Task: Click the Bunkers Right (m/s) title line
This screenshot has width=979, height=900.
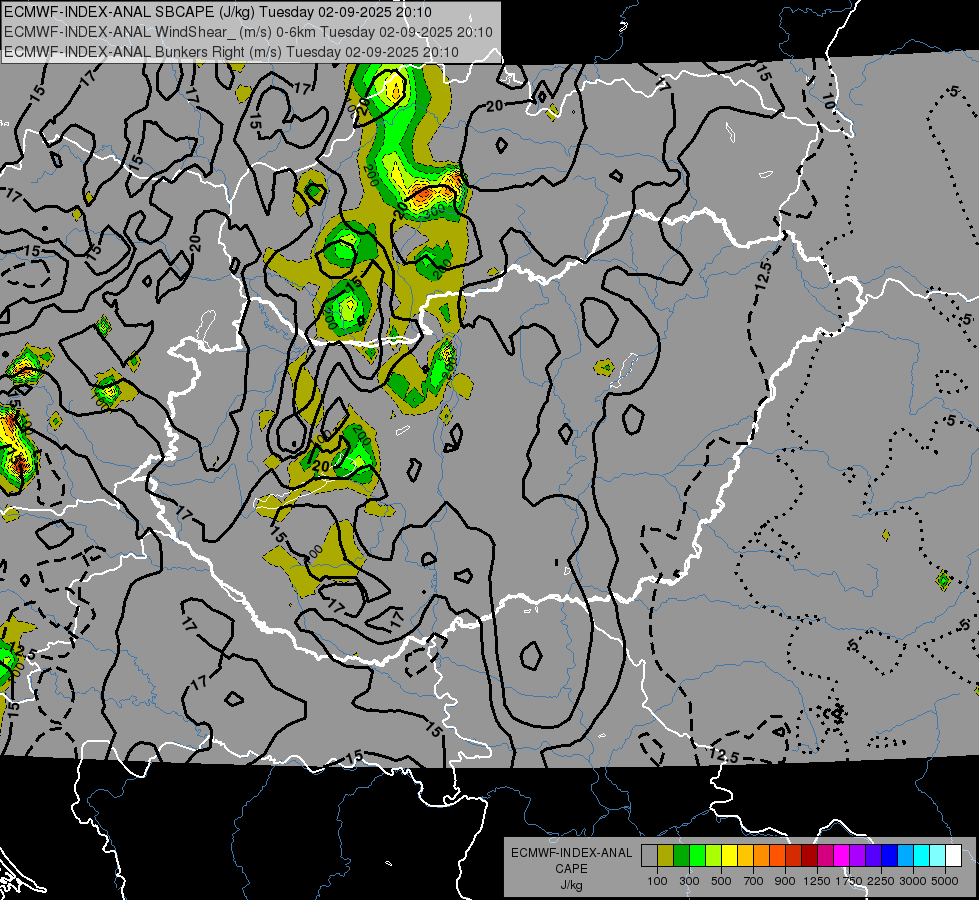Action: [231, 52]
